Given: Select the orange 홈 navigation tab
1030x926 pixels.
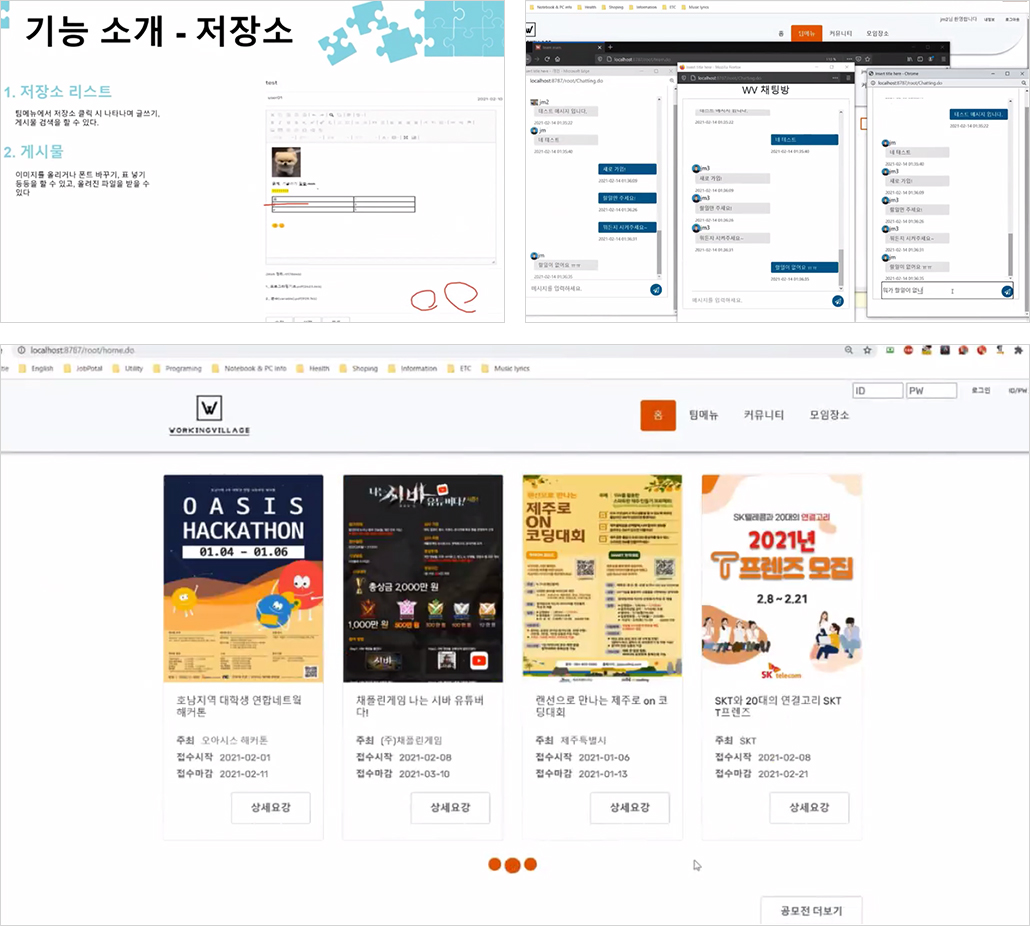Looking at the screenshot, I should pyautogui.click(x=658, y=415).
